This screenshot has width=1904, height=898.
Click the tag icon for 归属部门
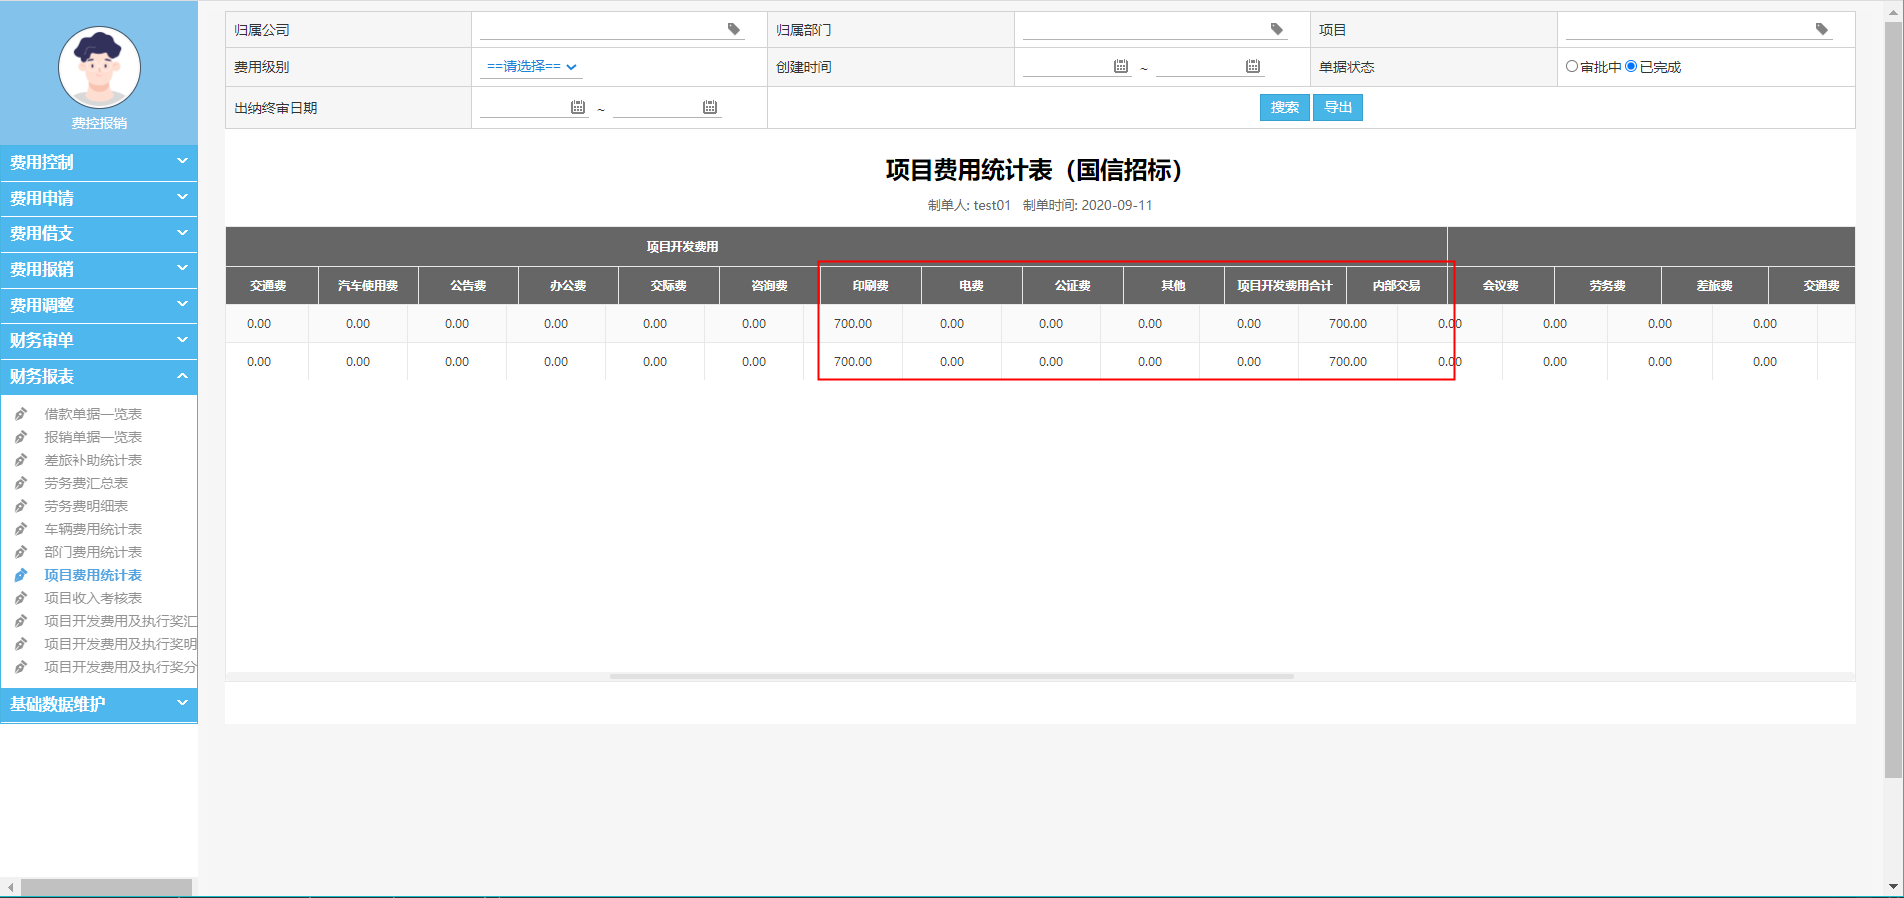click(1277, 29)
